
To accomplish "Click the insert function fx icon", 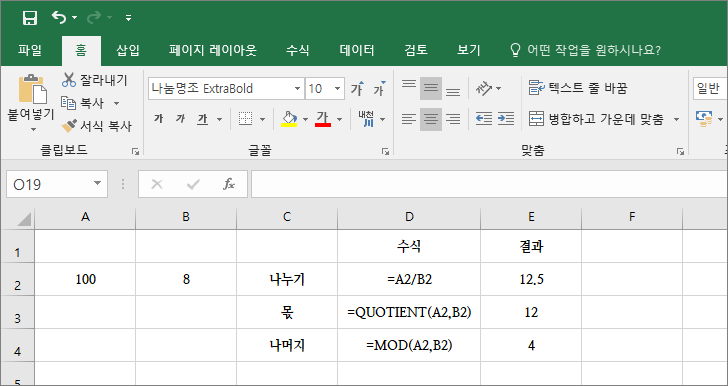I will tap(229, 185).
